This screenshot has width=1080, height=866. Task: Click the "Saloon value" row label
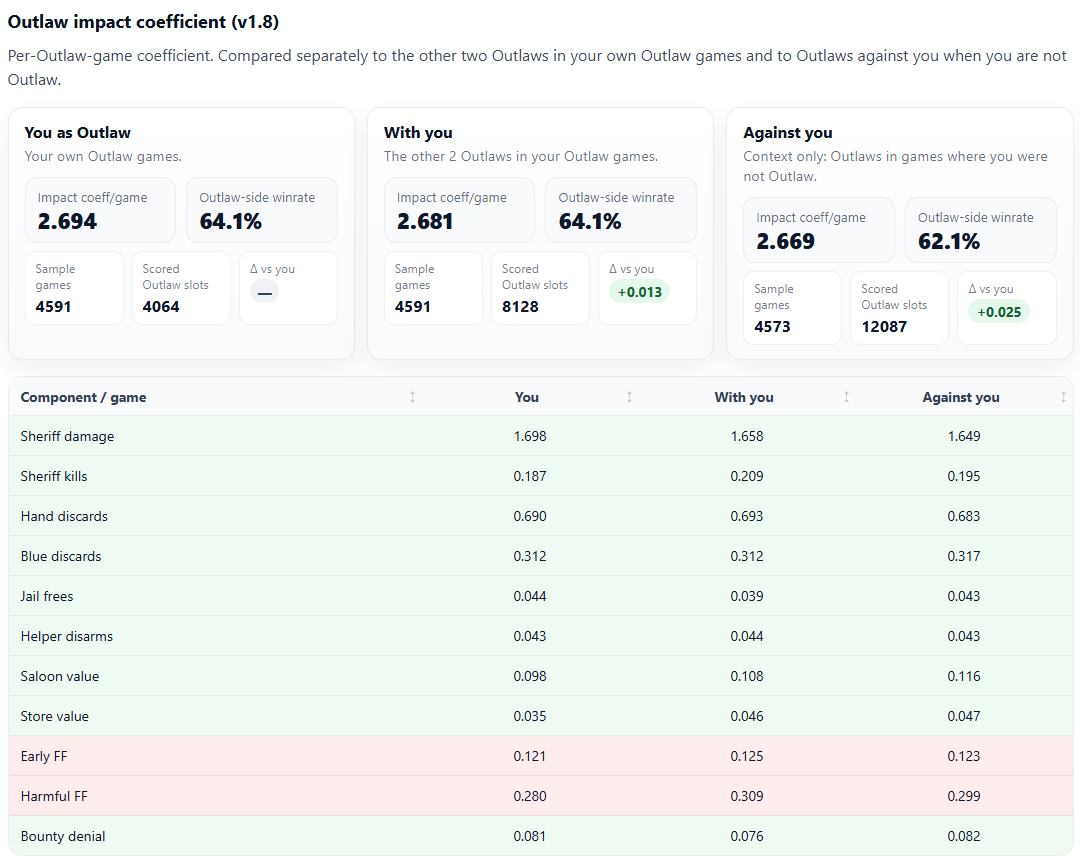point(60,677)
